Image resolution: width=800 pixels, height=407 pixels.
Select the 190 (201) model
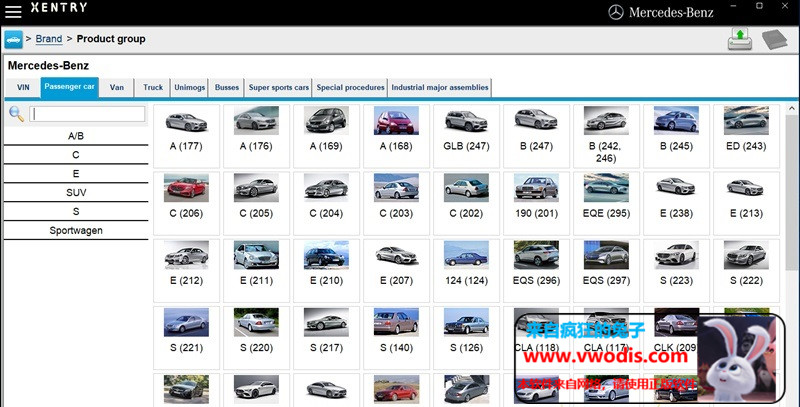[x=536, y=204]
